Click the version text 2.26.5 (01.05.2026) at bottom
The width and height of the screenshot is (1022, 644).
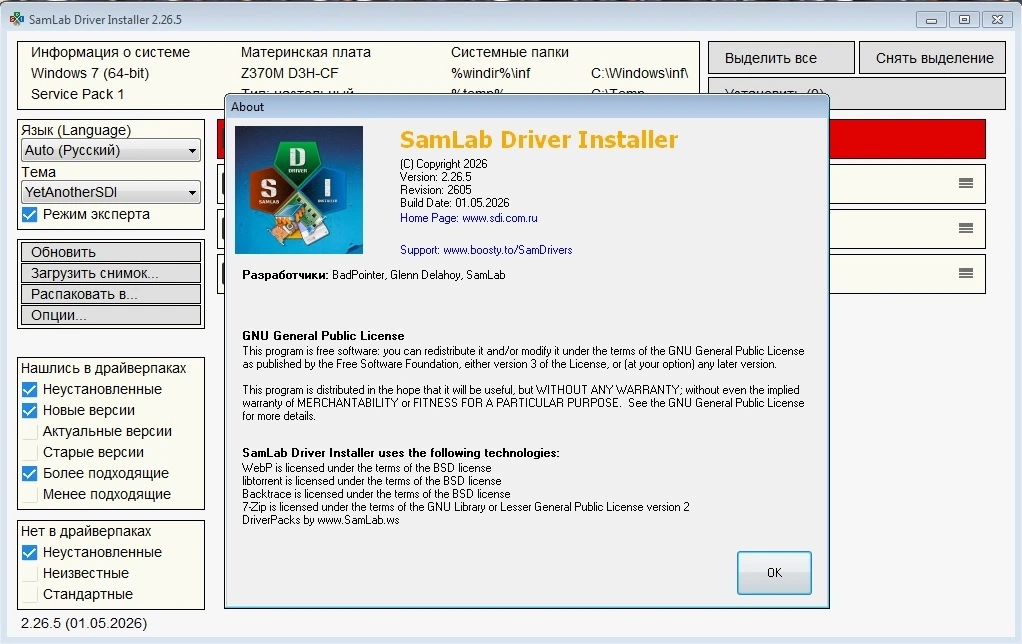(x=84, y=623)
